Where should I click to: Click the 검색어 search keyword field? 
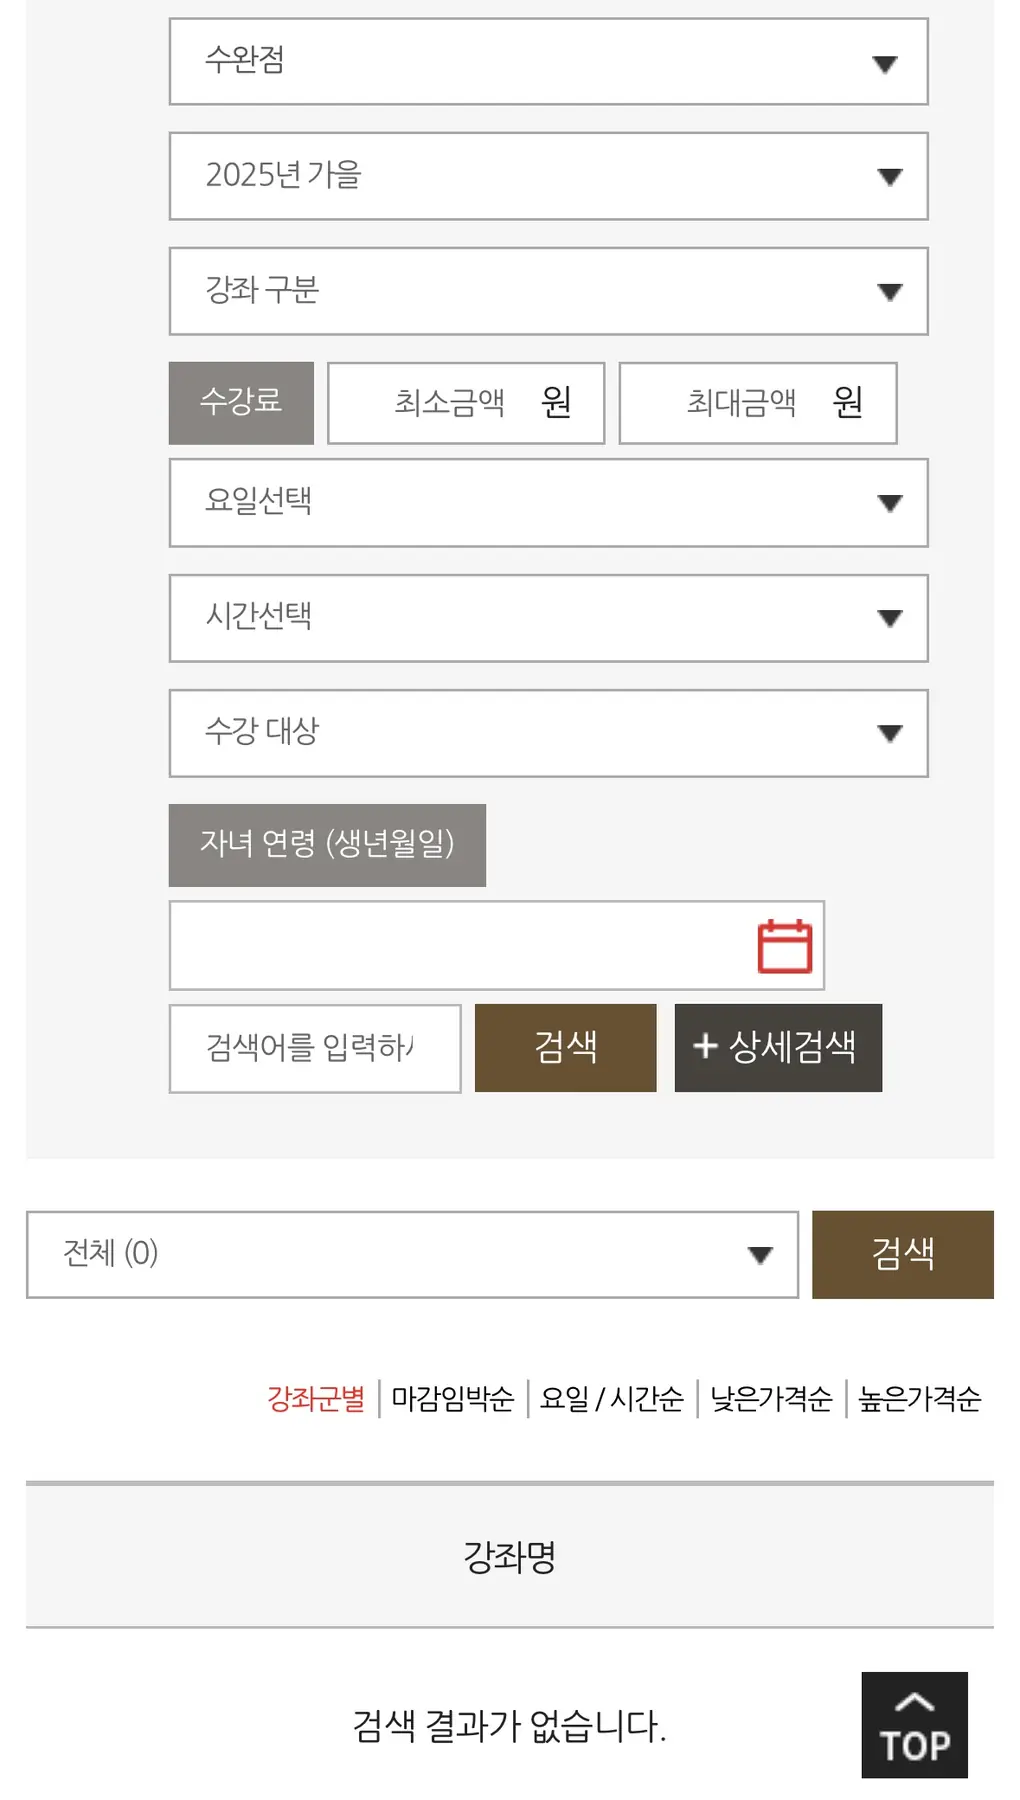point(314,1048)
